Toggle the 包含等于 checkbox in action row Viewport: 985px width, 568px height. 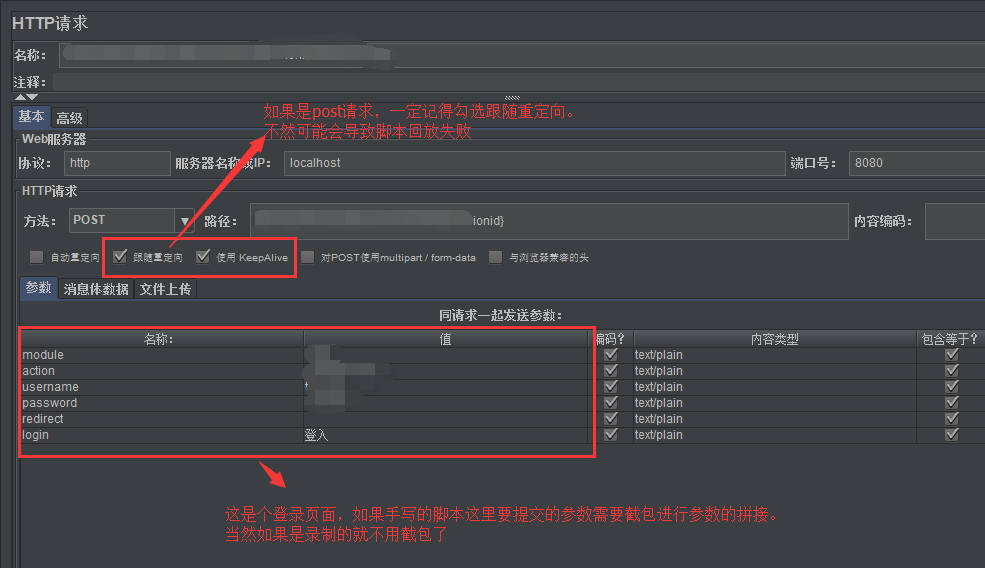[x=952, y=371]
